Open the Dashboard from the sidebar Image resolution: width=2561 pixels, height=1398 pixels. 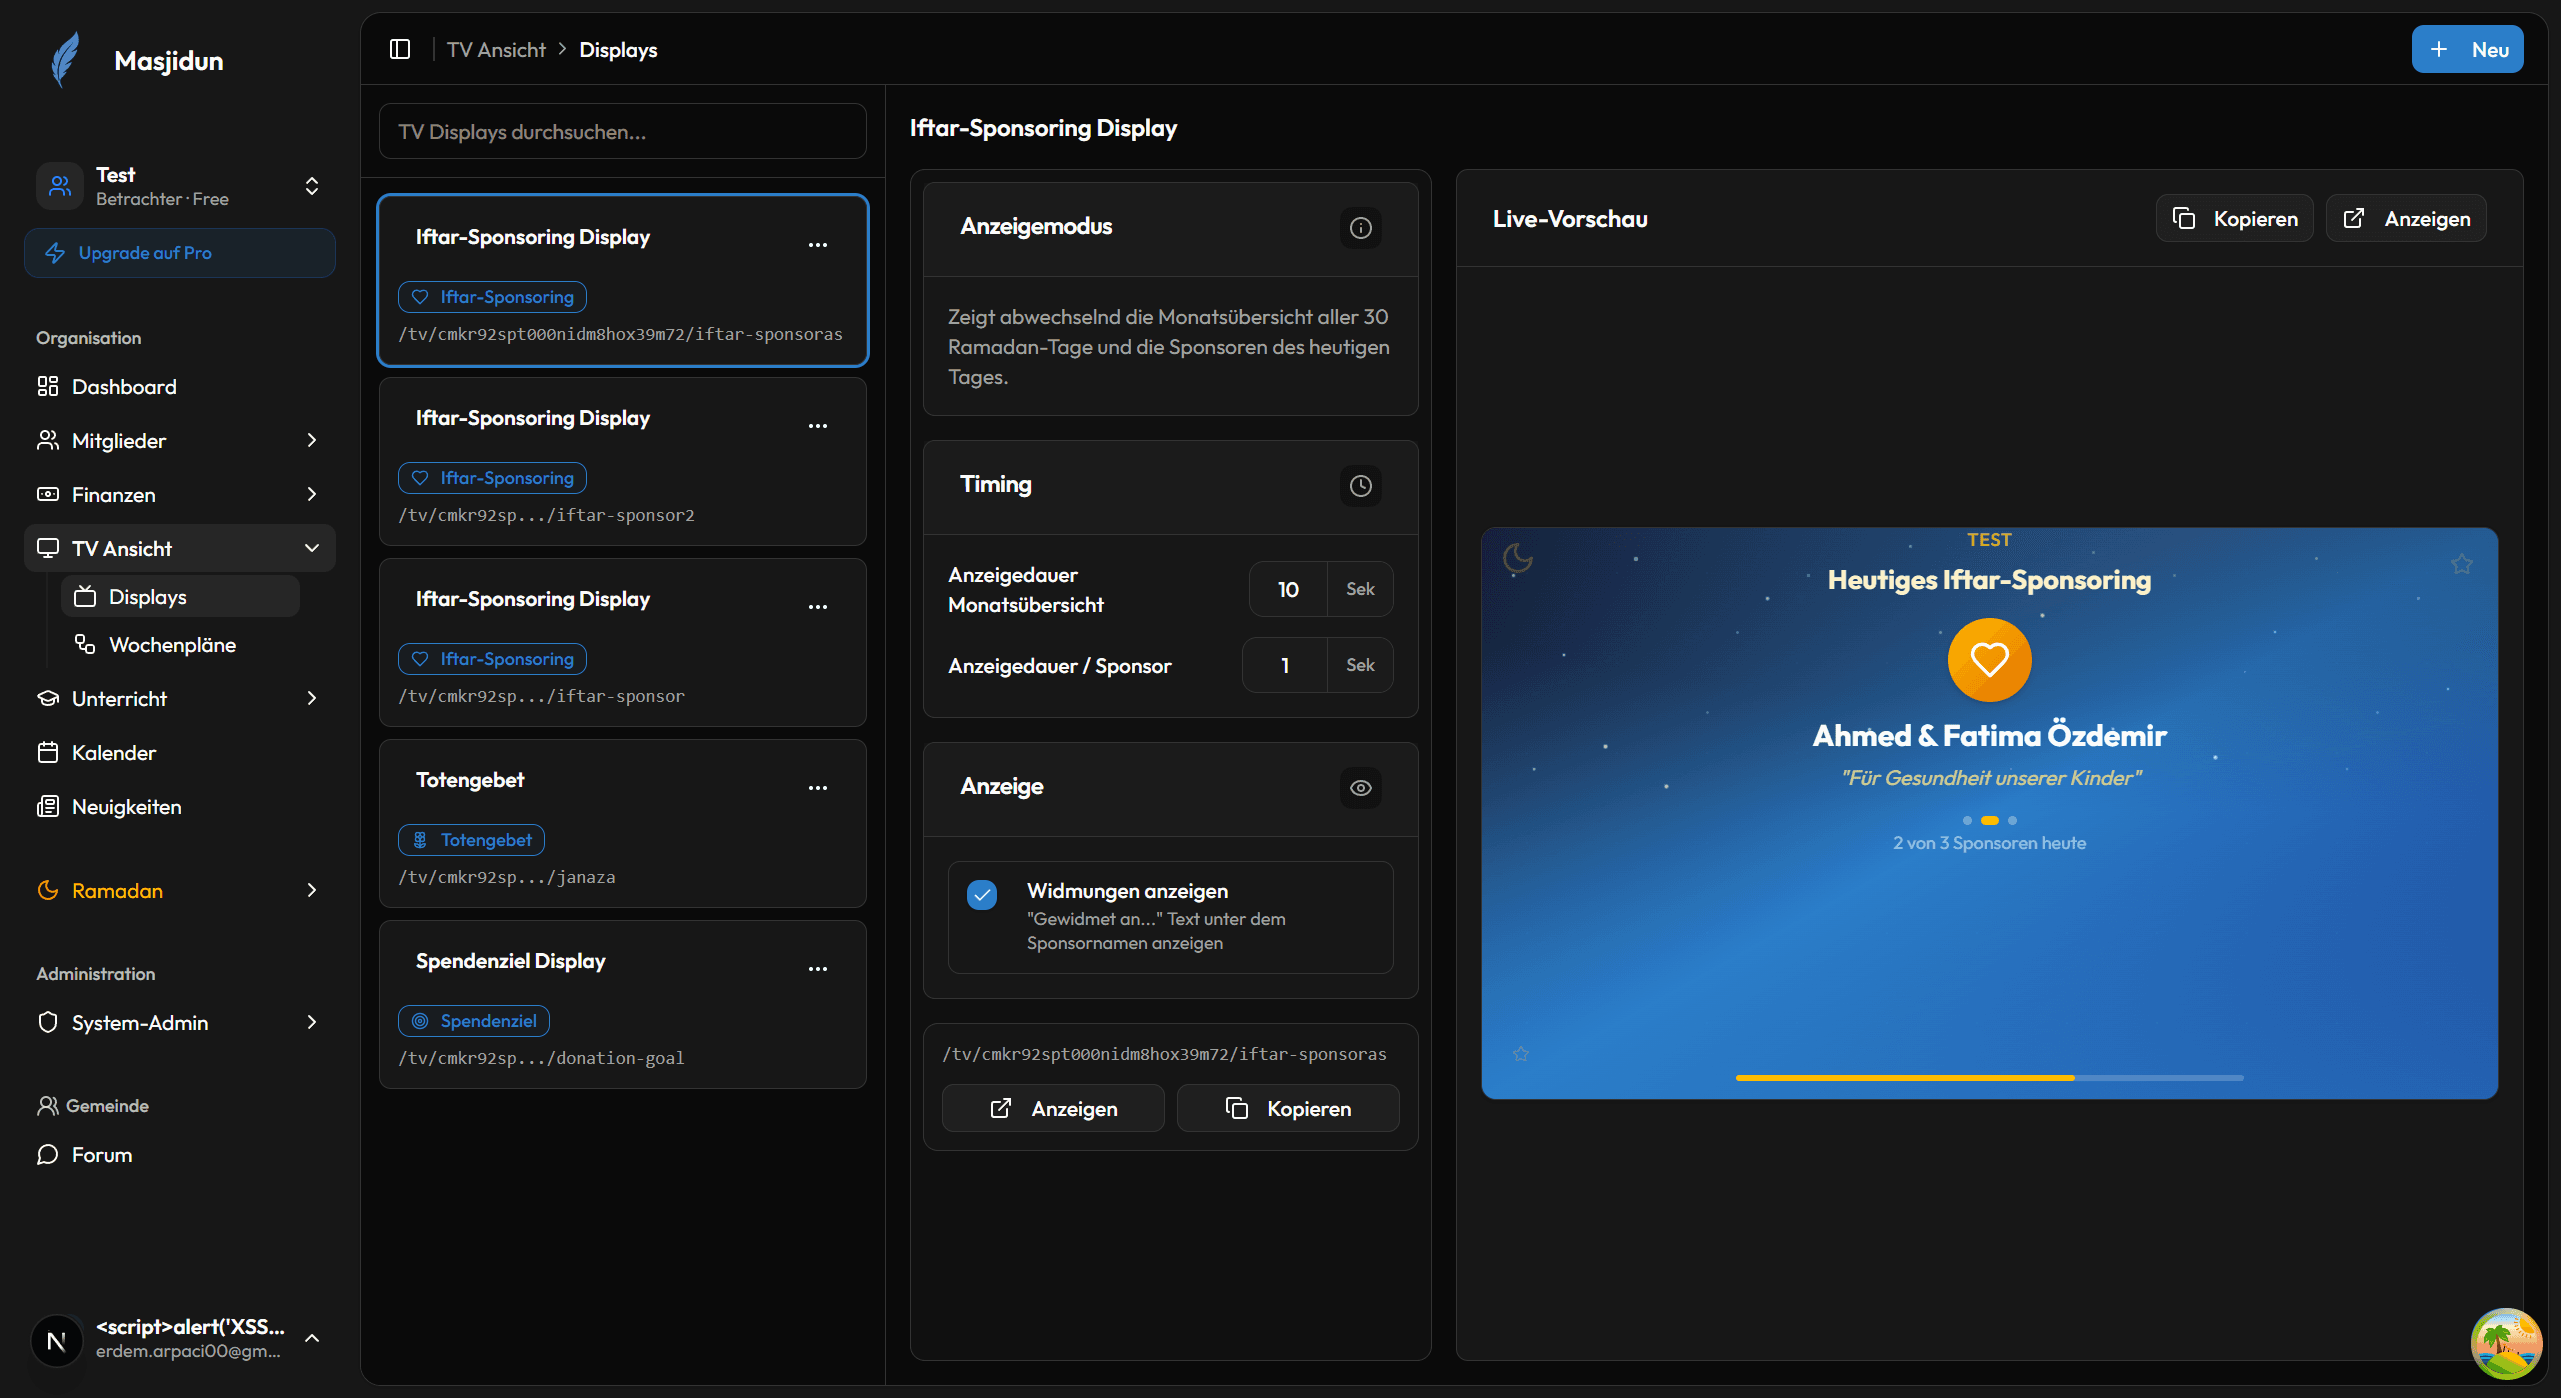(124, 386)
